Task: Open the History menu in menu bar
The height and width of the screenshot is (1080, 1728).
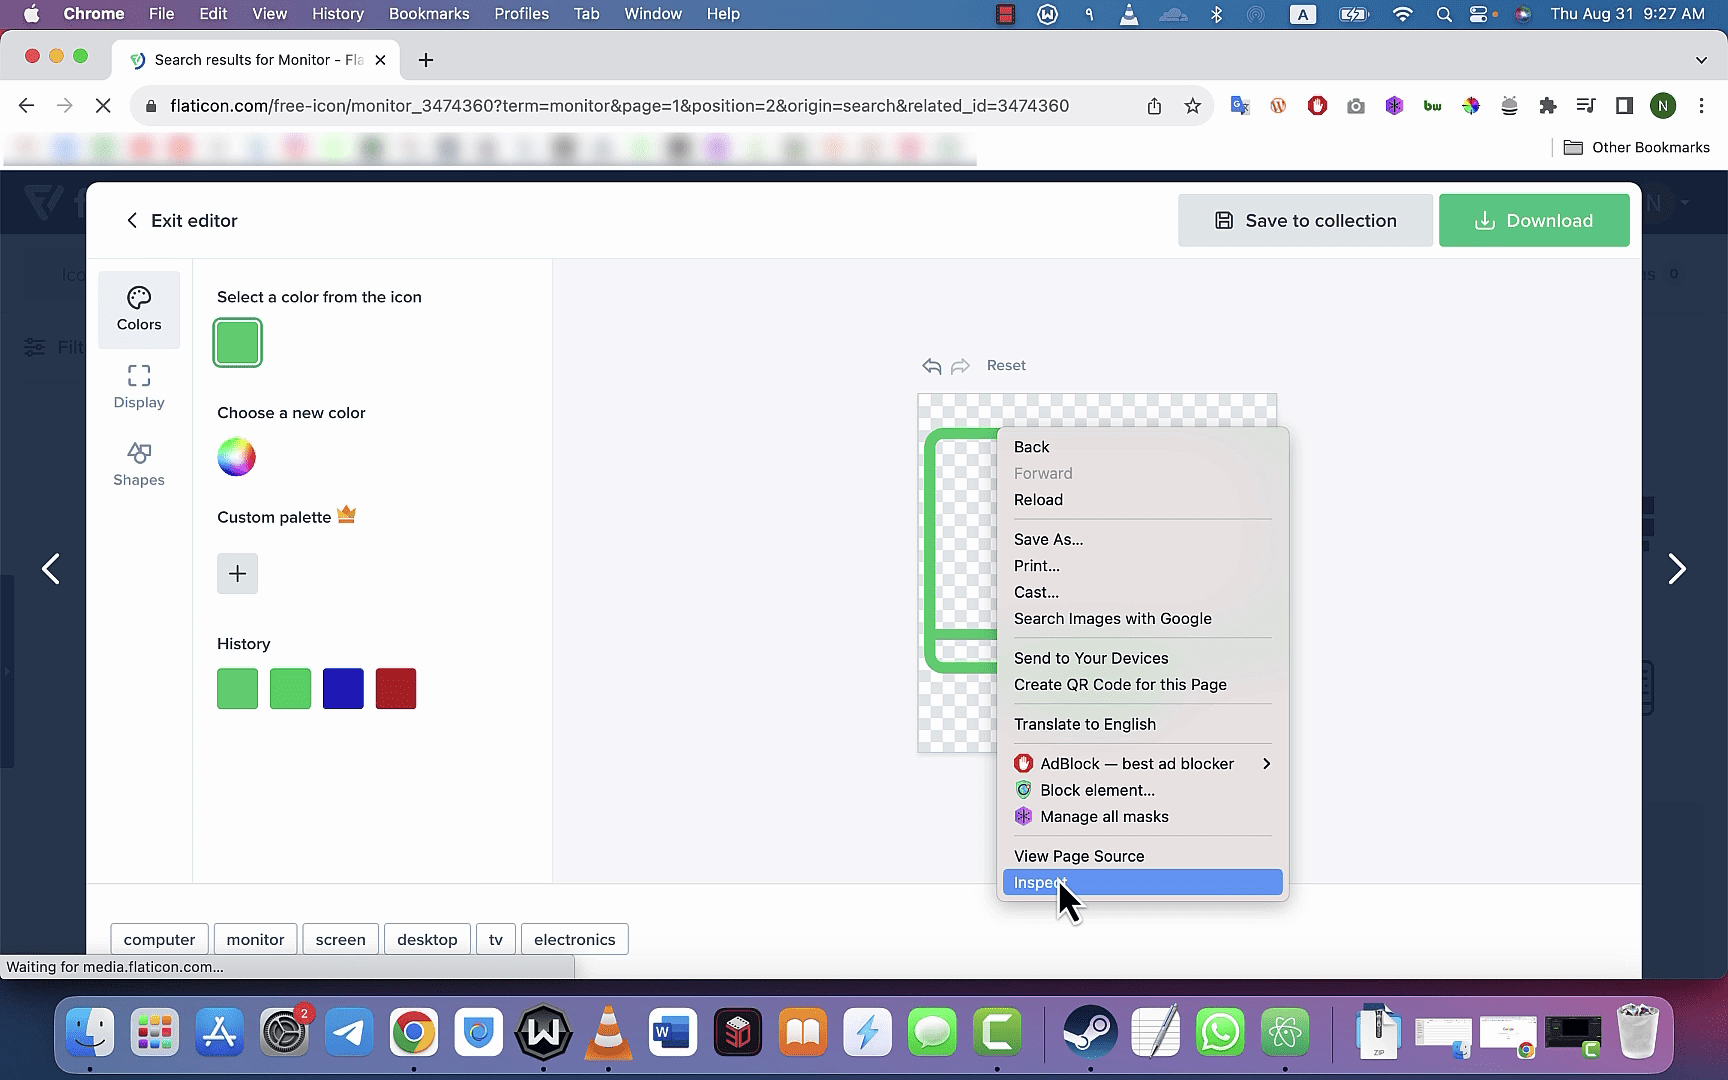Action: coord(338,14)
